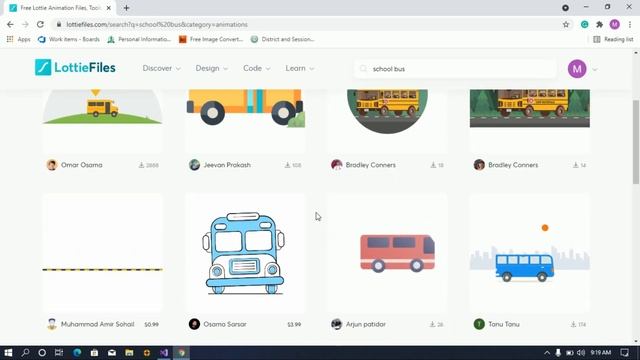Open Visual Studio from the taskbar
640x360 pixels.
pyautogui.click(x=164, y=353)
